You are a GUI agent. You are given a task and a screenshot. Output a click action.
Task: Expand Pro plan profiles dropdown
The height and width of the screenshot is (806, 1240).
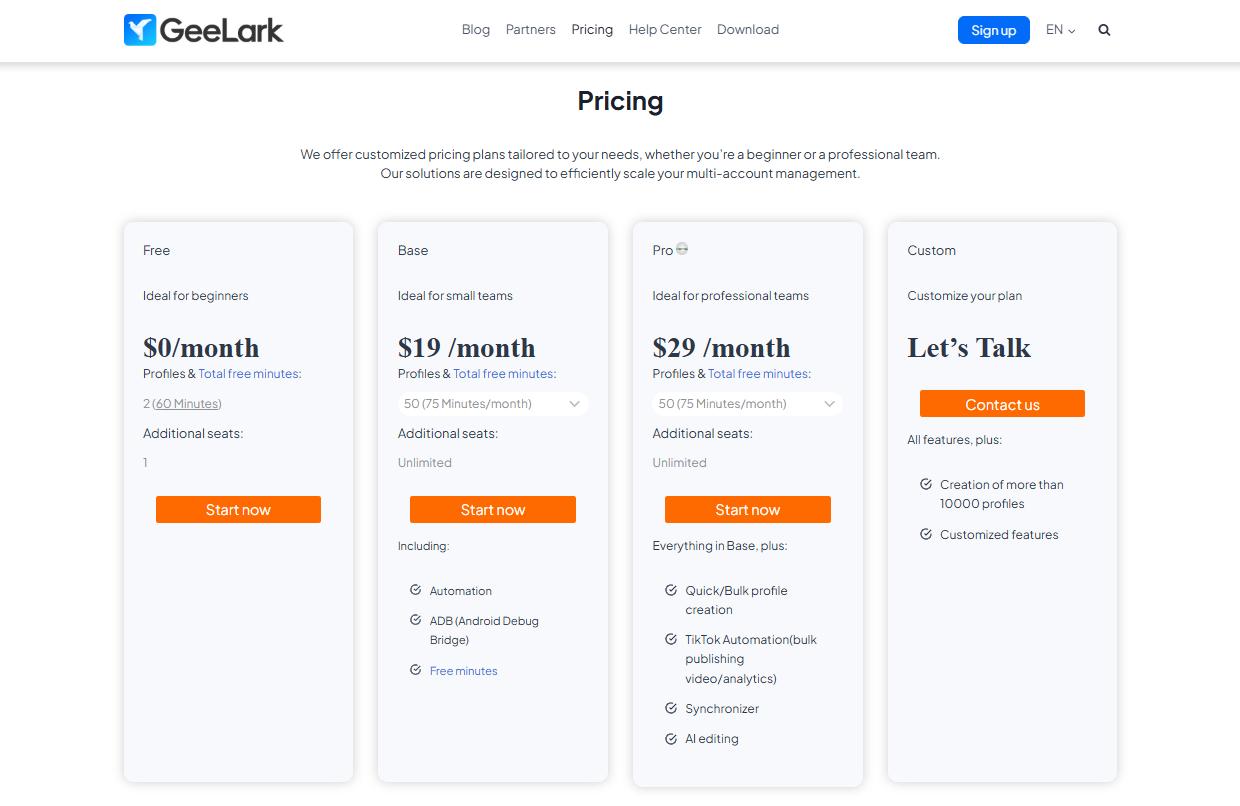pos(747,404)
